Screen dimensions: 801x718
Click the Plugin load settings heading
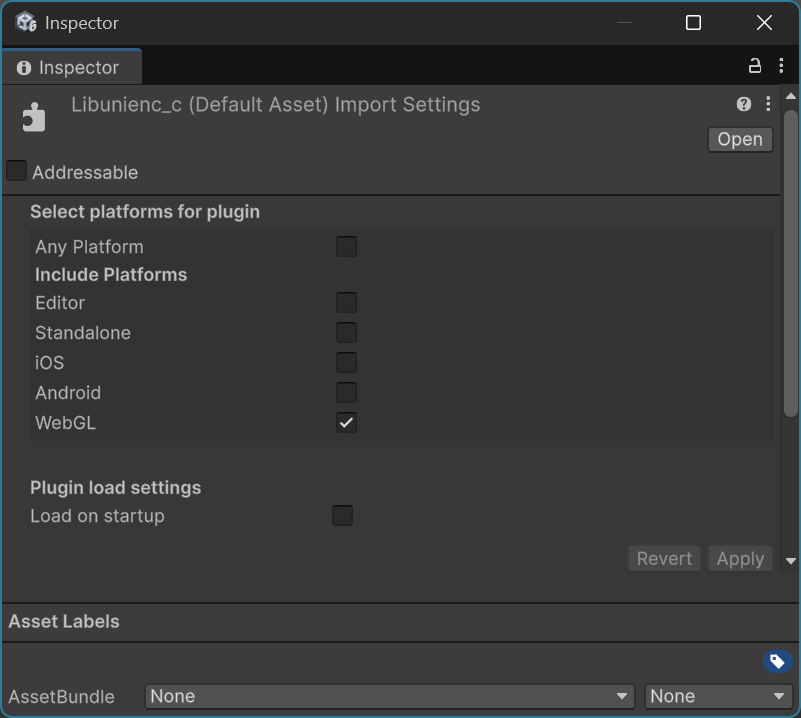pos(115,488)
